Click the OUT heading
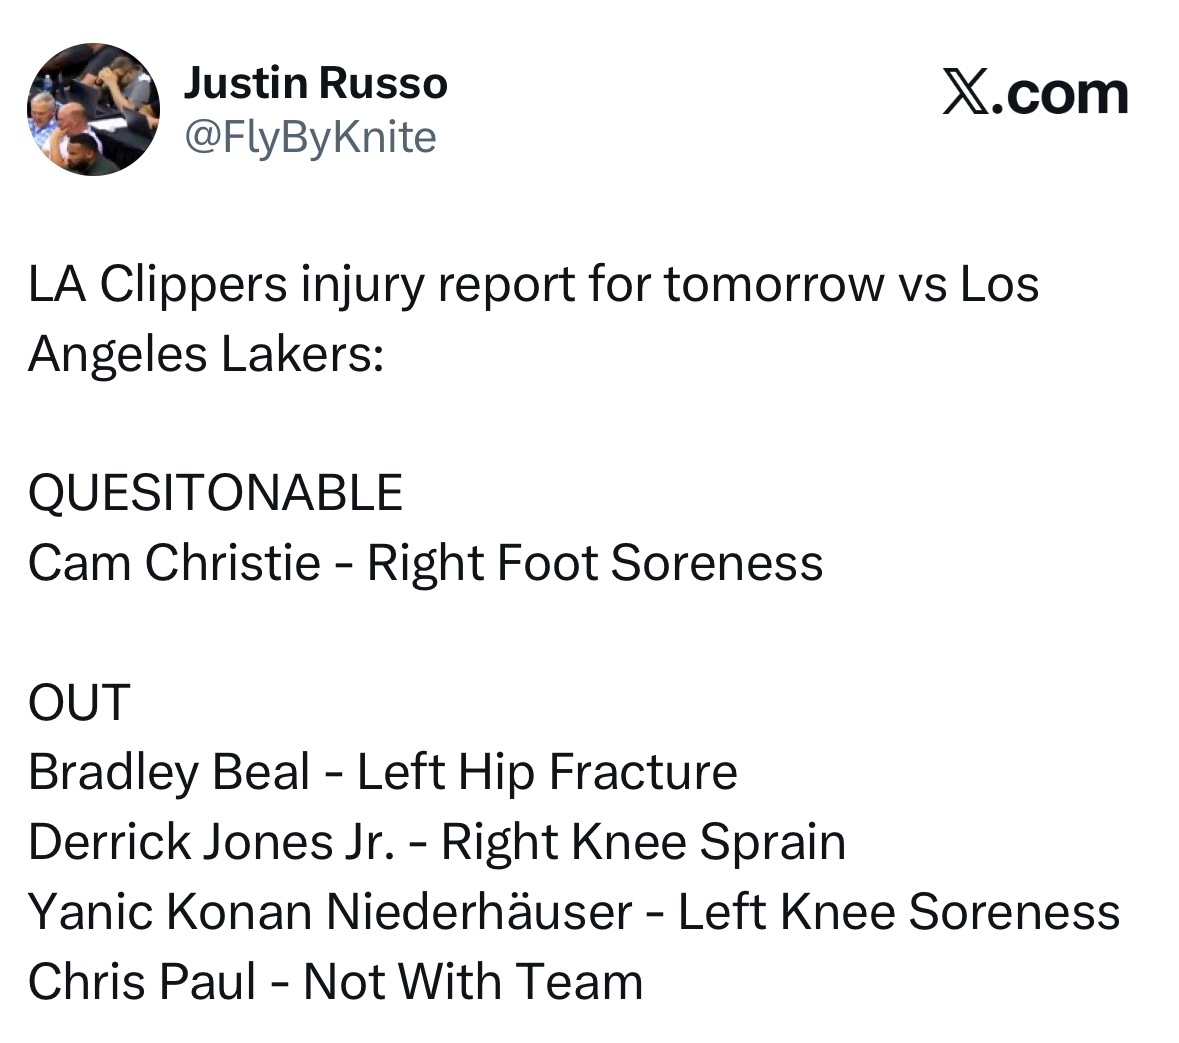1179x1043 pixels. click(79, 702)
